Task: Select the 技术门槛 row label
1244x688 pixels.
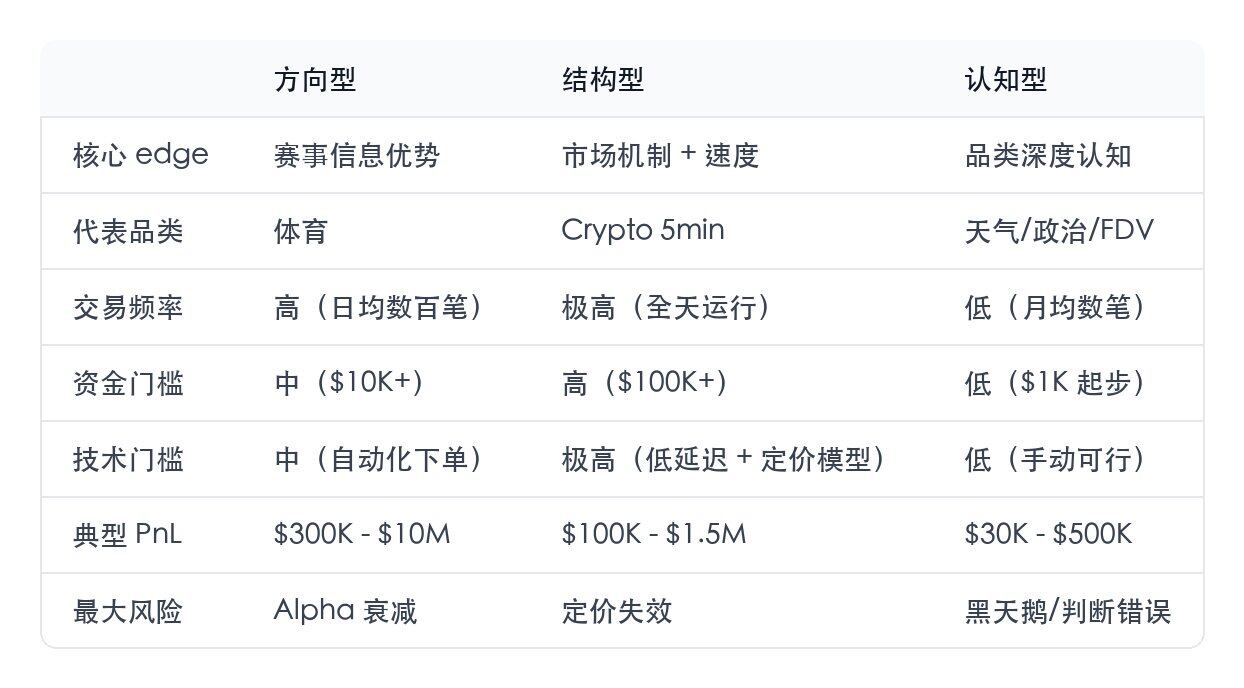Action: point(128,459)
